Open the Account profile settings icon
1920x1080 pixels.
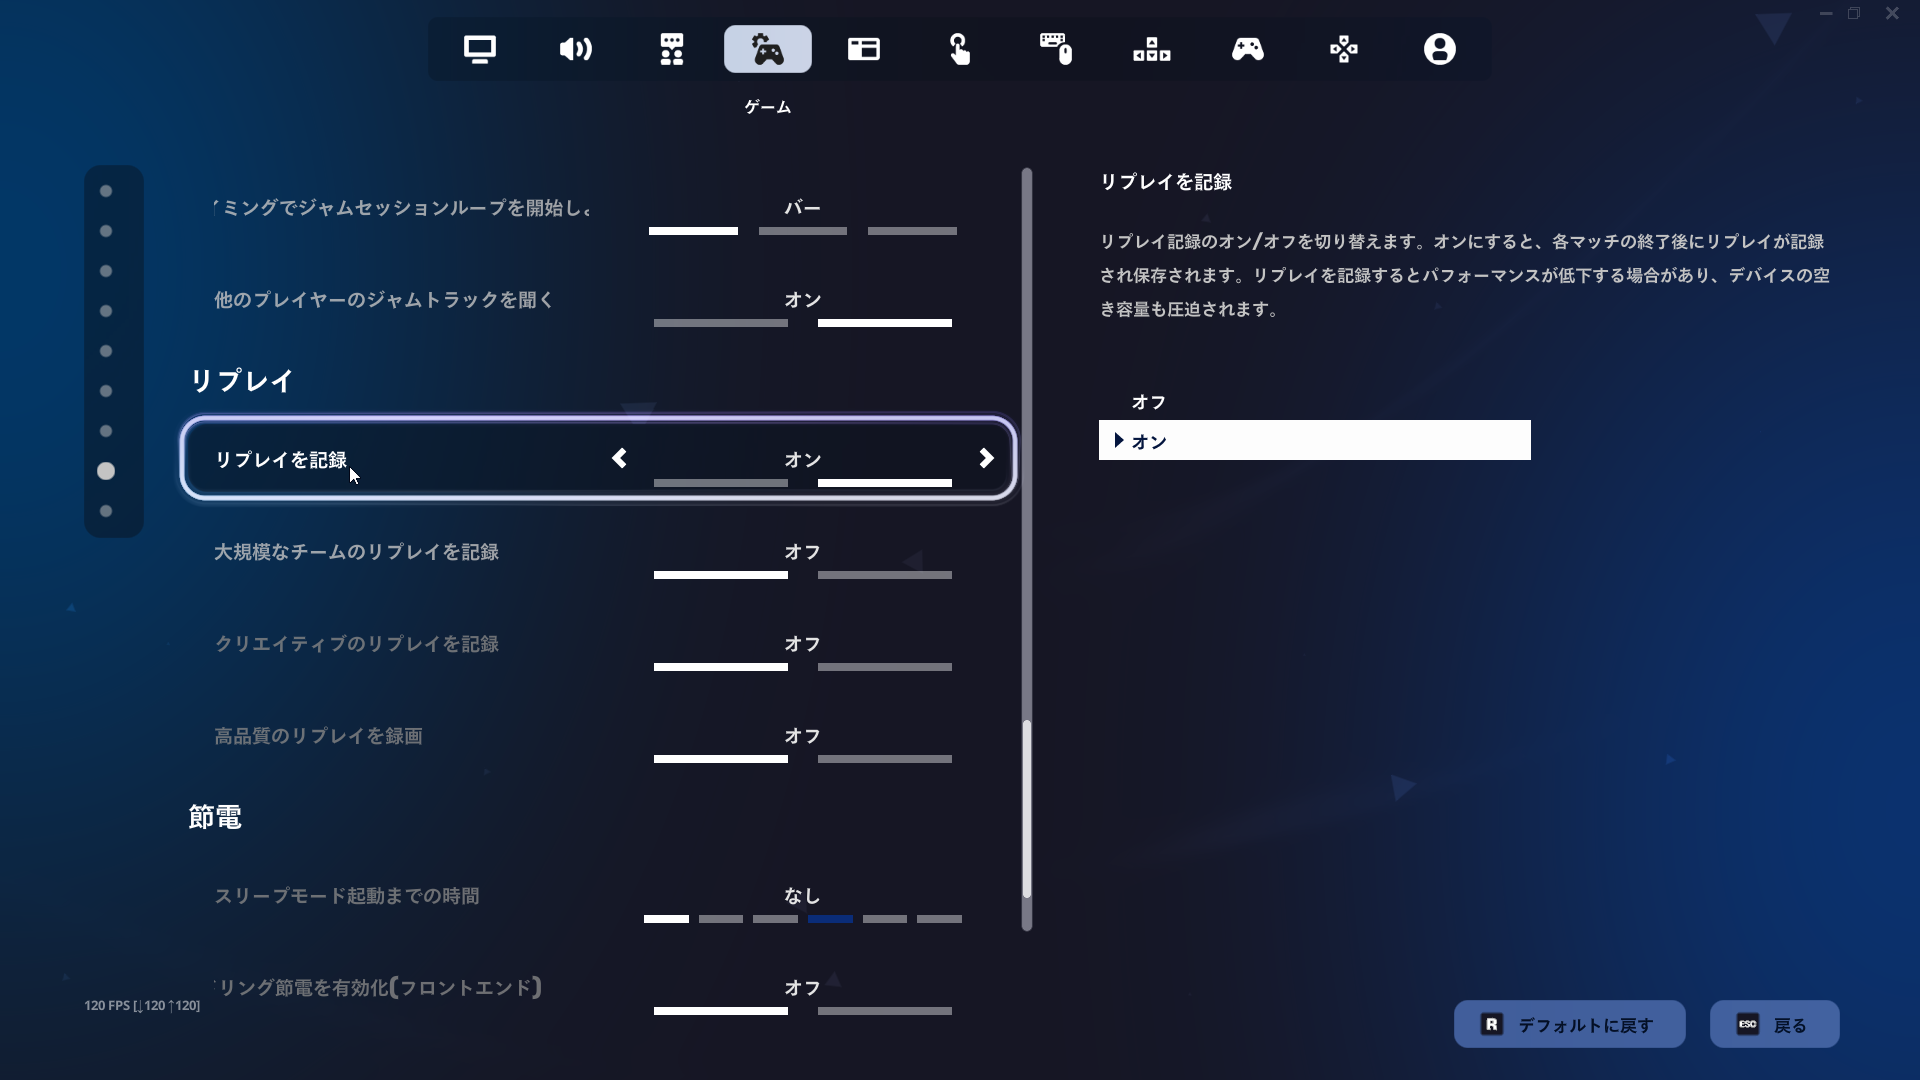(x=1440, y=49)
